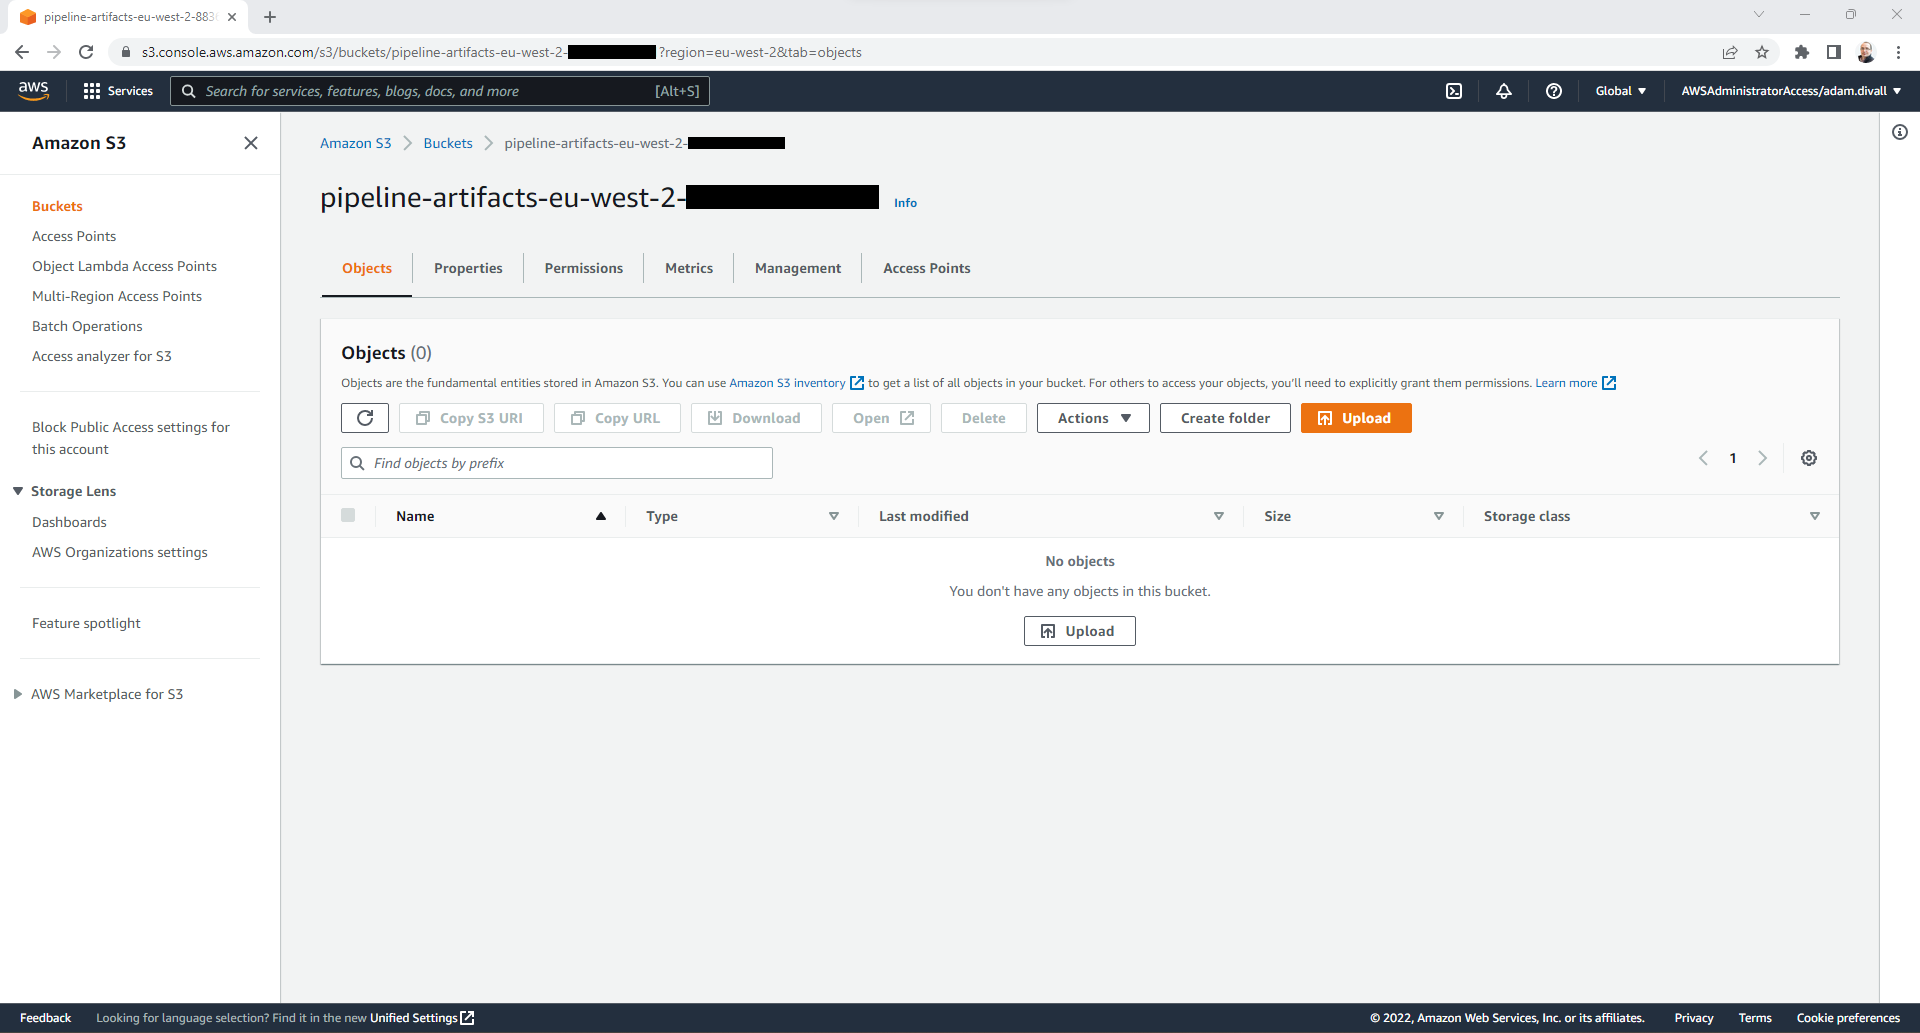Bookmark this page with the star icon

1762,52
